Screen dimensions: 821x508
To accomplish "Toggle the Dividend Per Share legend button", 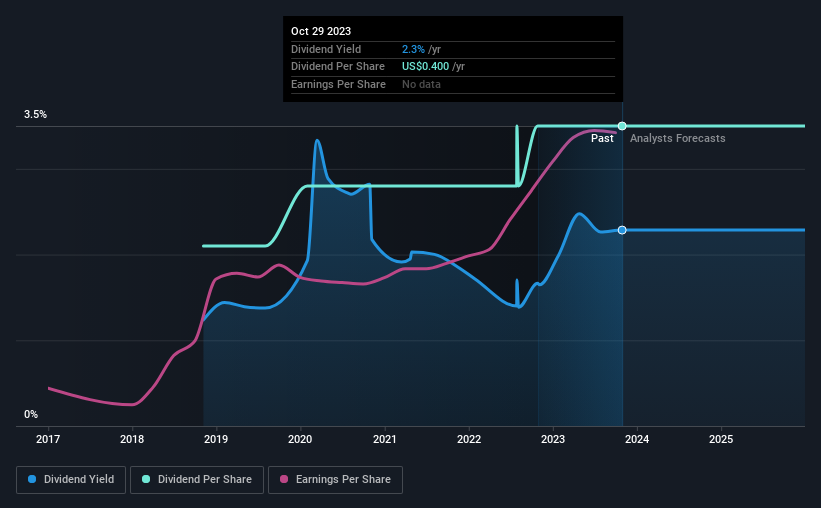I will (x=197, y=480).
